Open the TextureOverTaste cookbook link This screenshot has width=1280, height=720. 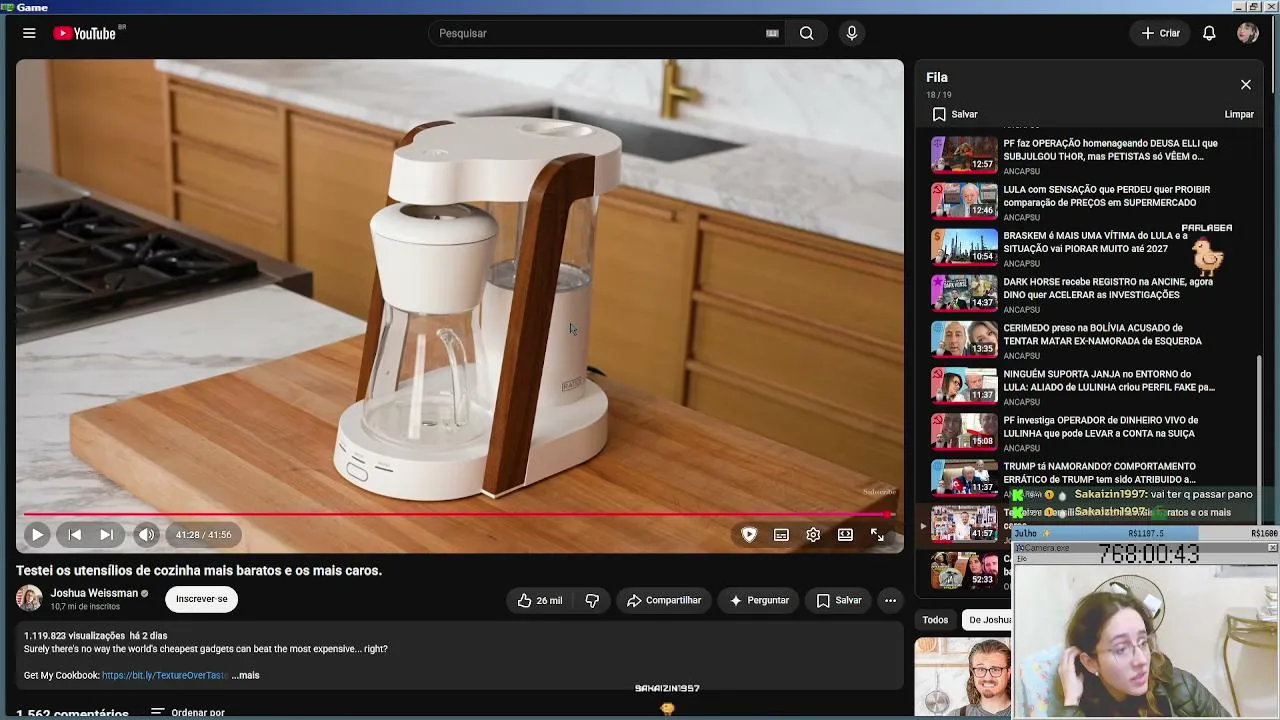tap(164, 675)
